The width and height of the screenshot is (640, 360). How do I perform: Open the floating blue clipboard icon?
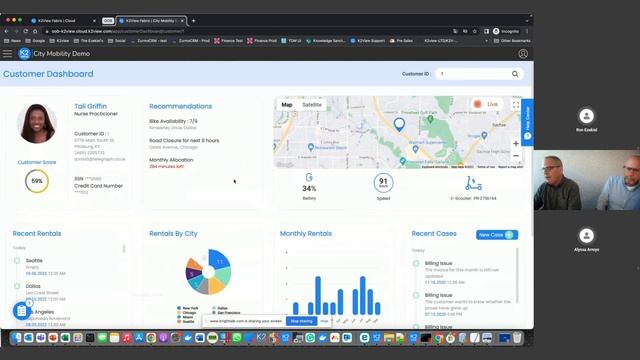pos(22,311)
